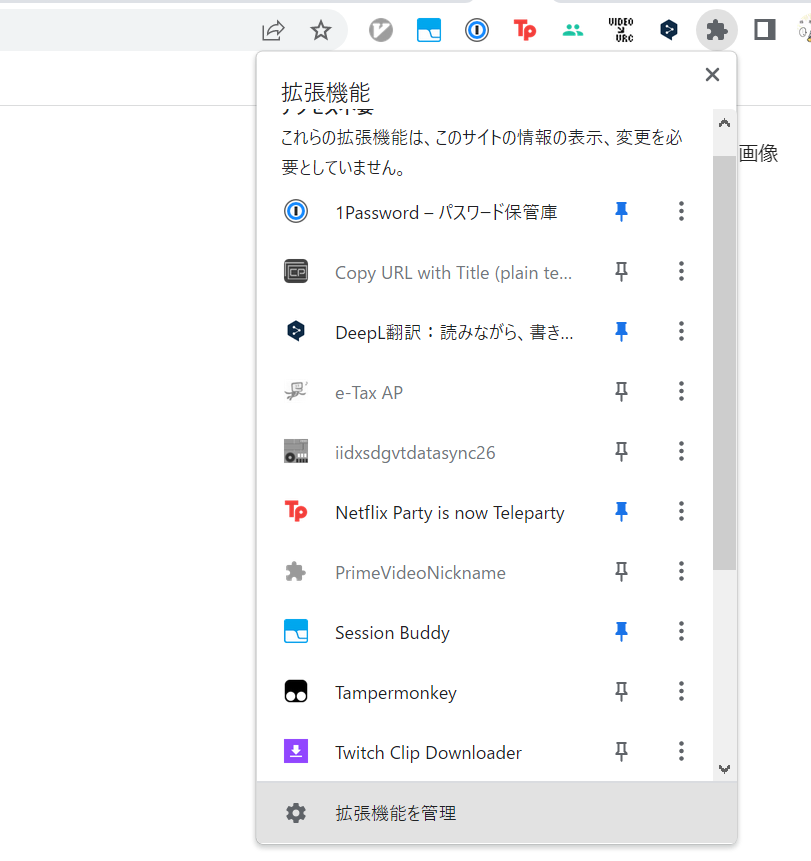
Task: Click the e-Tax AP entry
Action: (x=369, y=393)
